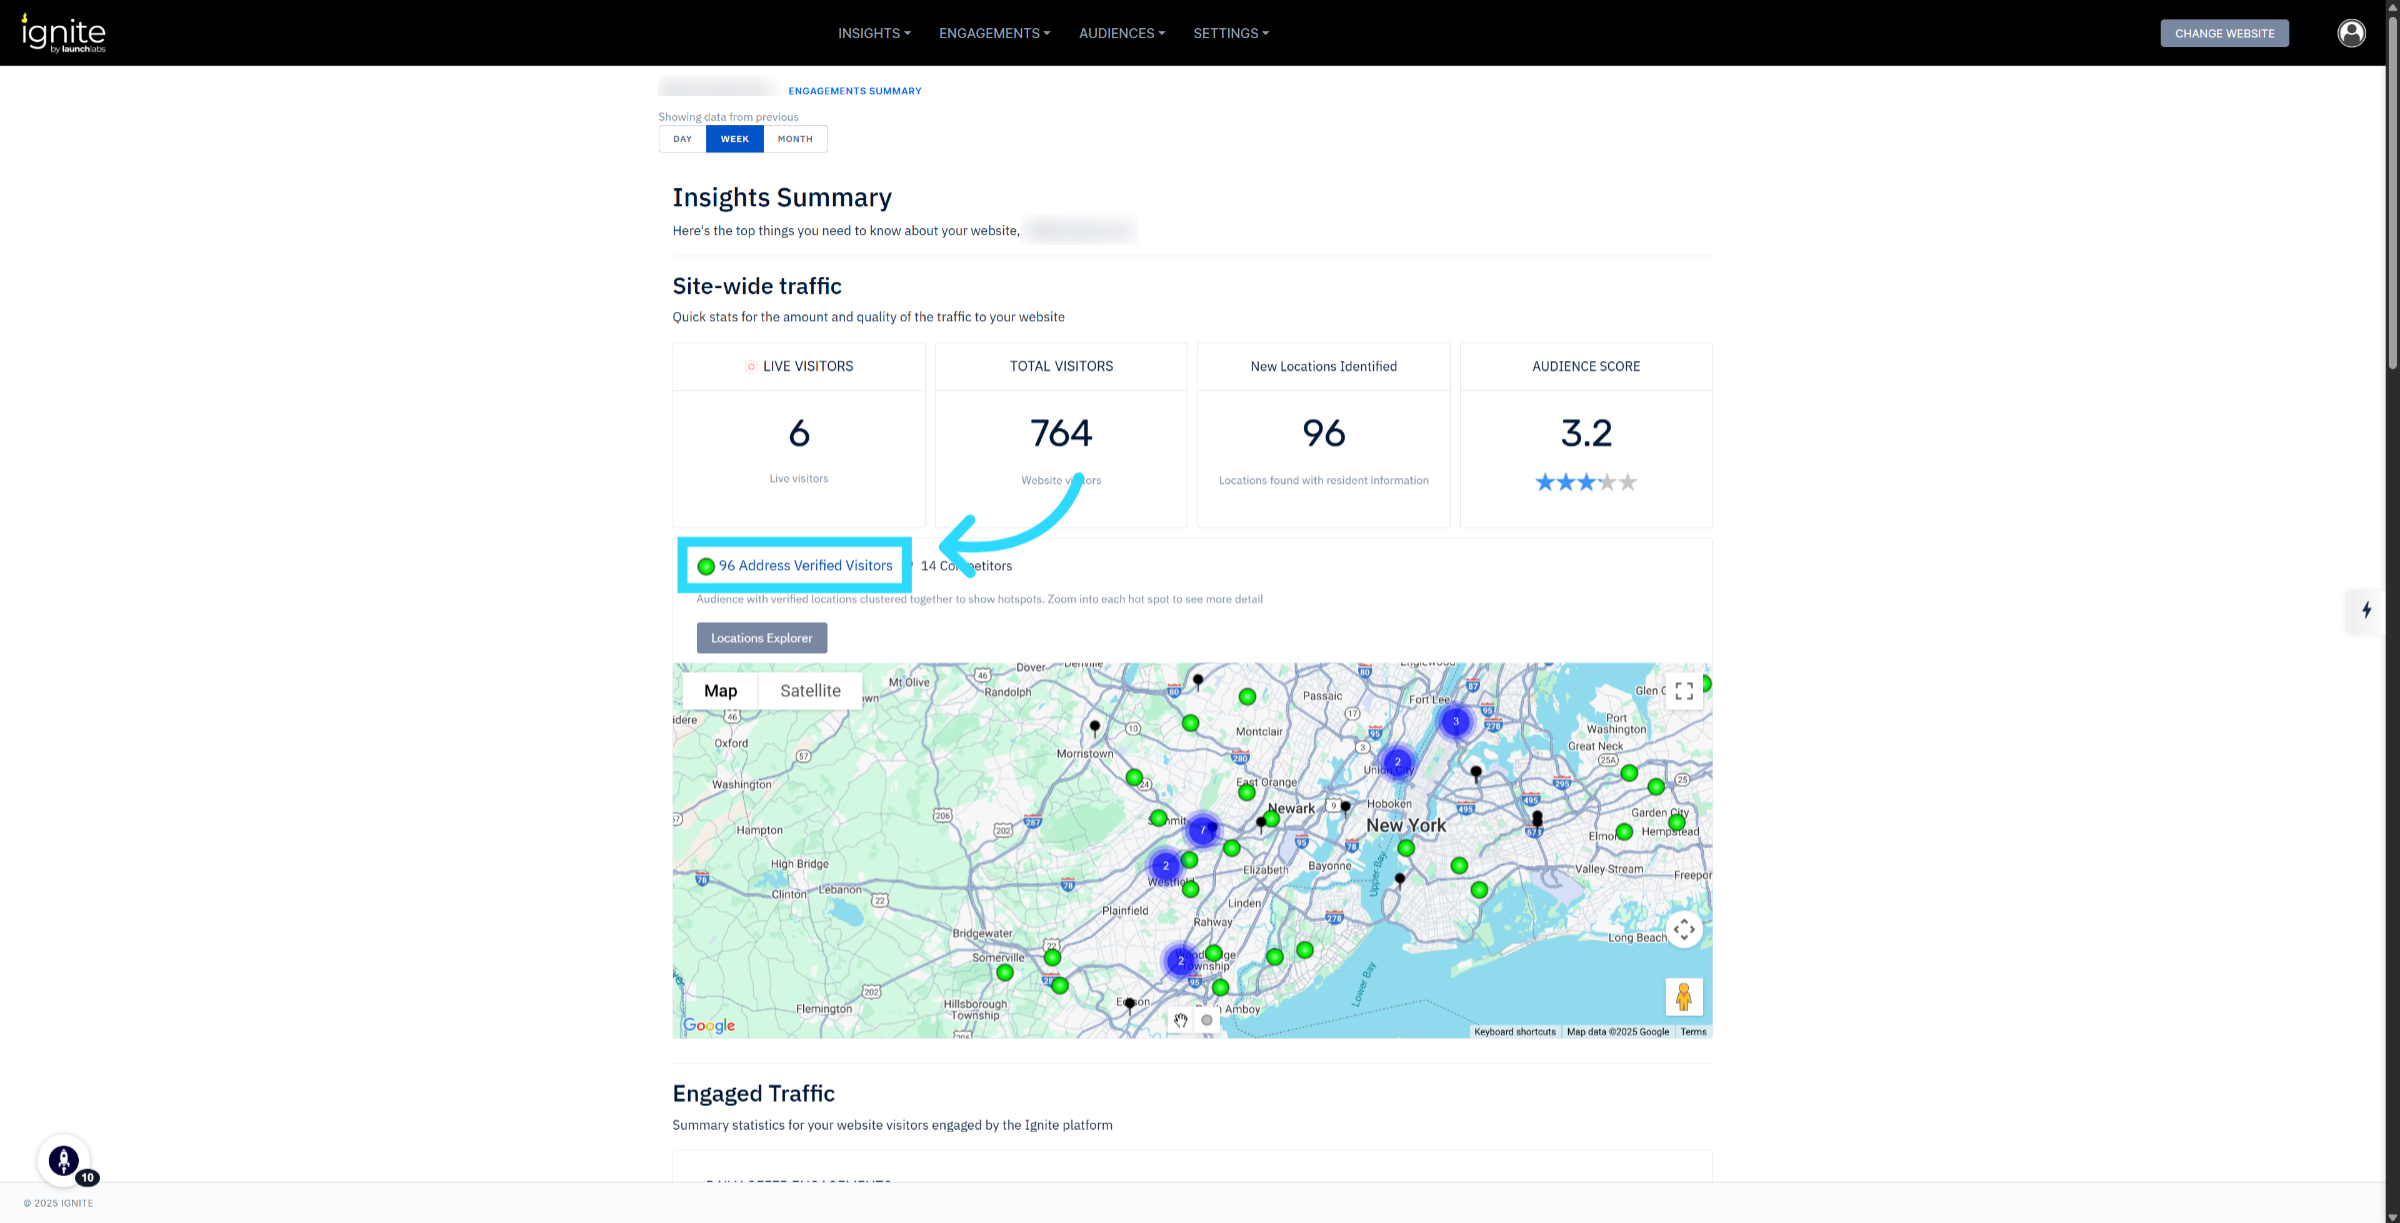The height and width of the screenshot is (1223, 2400).
Task: Click the Locations Explorer button
Action: [x=761, y=638]
